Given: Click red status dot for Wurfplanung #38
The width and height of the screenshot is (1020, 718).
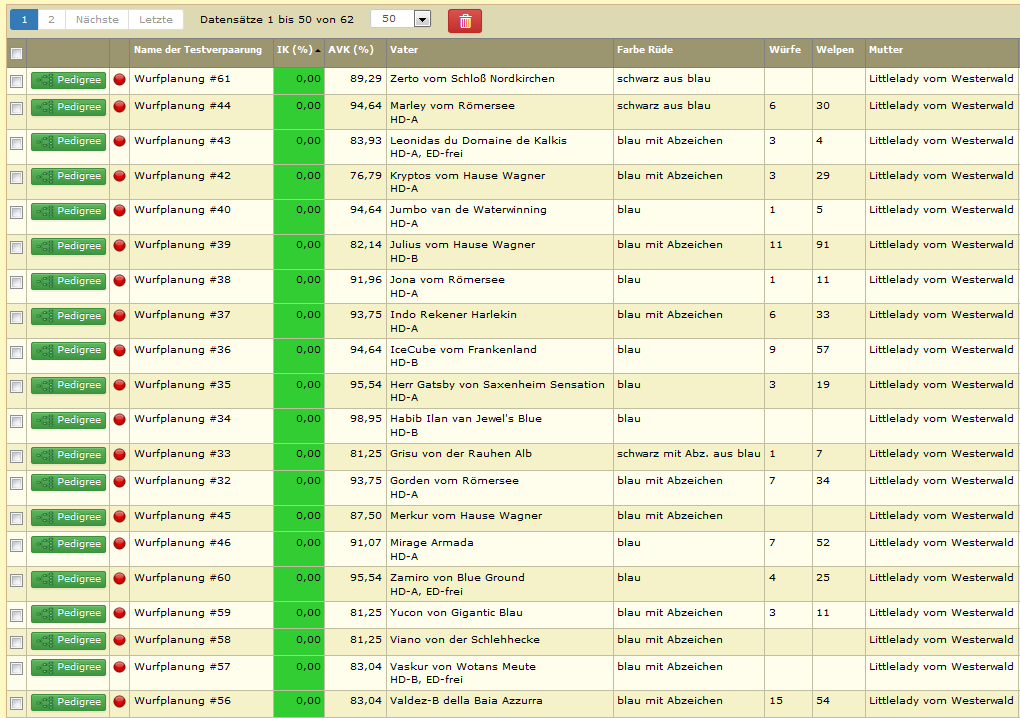Looking at the screenshot, I should 120,280.
